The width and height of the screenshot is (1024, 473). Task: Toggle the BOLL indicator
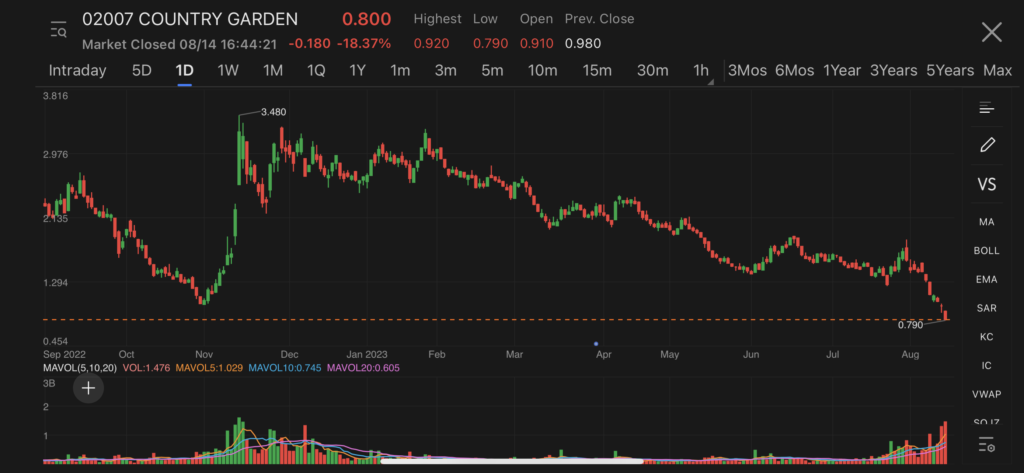986,251
